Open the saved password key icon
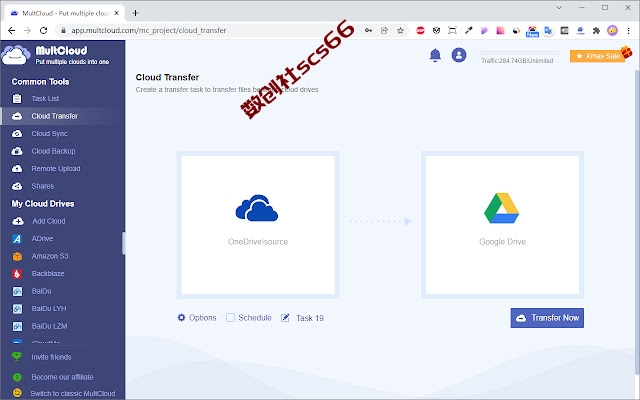This screenshot has width=640, height=400. (x=368, y=31)
